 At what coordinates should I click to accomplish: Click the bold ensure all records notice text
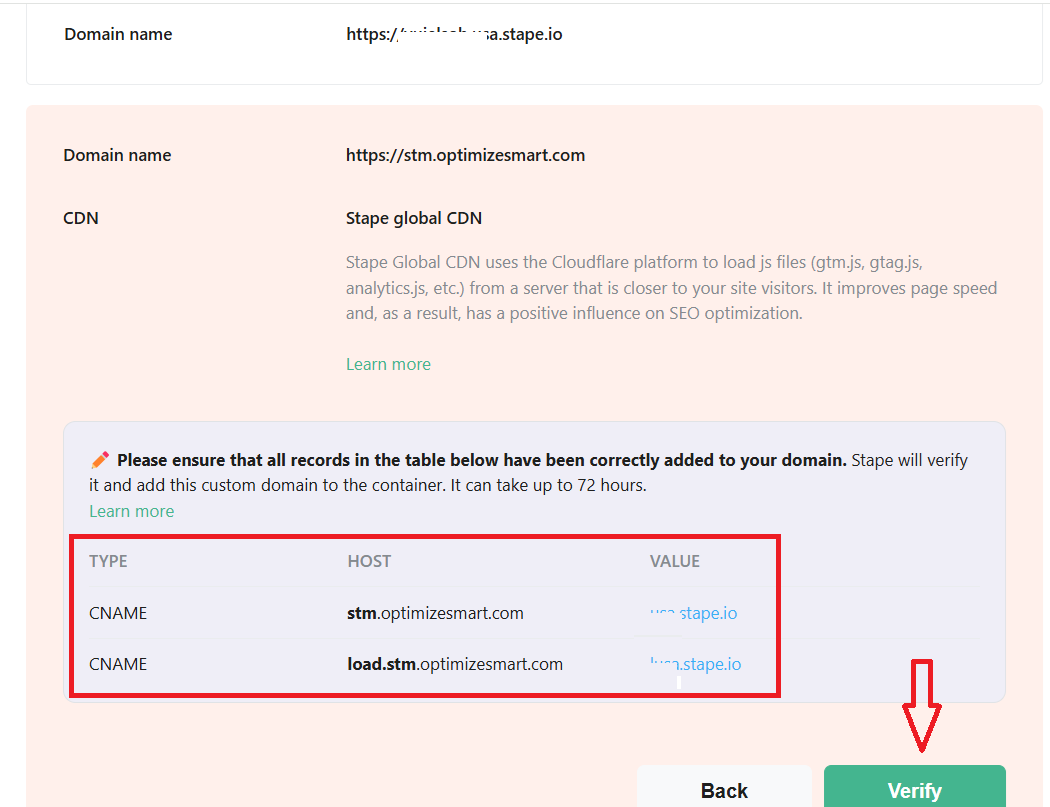click(x=481, y=460)
